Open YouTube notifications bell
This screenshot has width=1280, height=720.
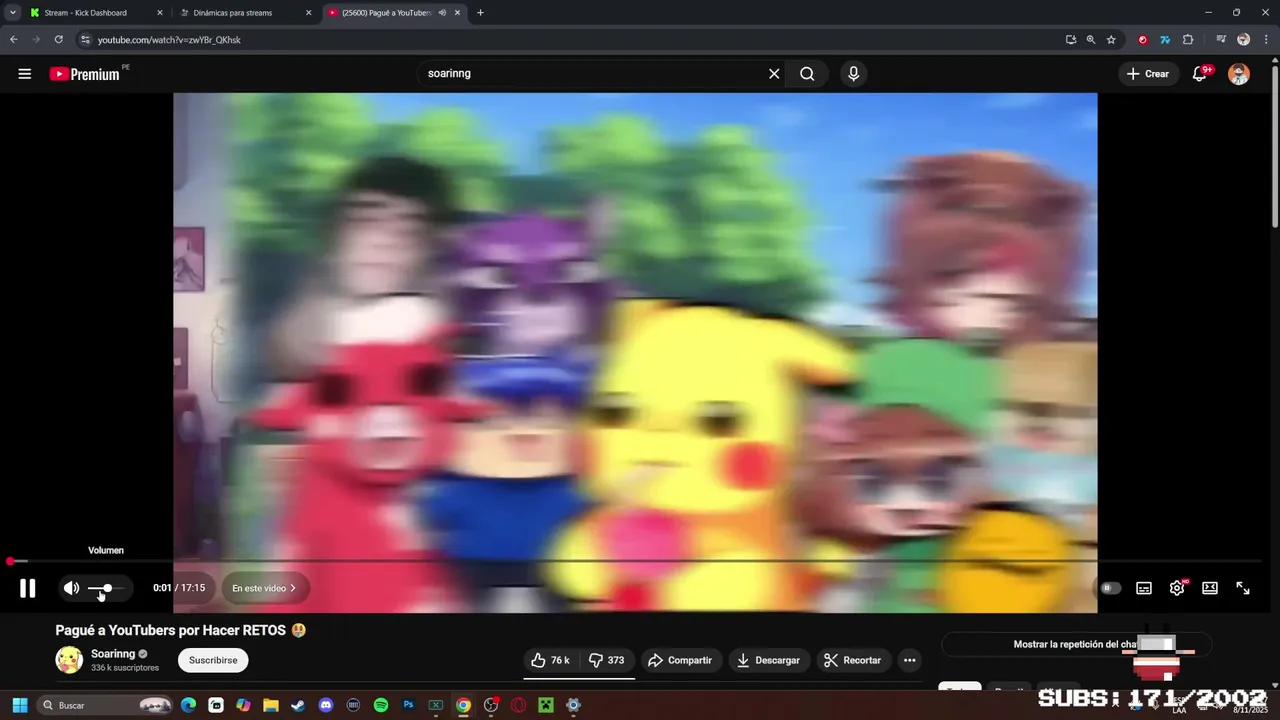coord(1200,74)
